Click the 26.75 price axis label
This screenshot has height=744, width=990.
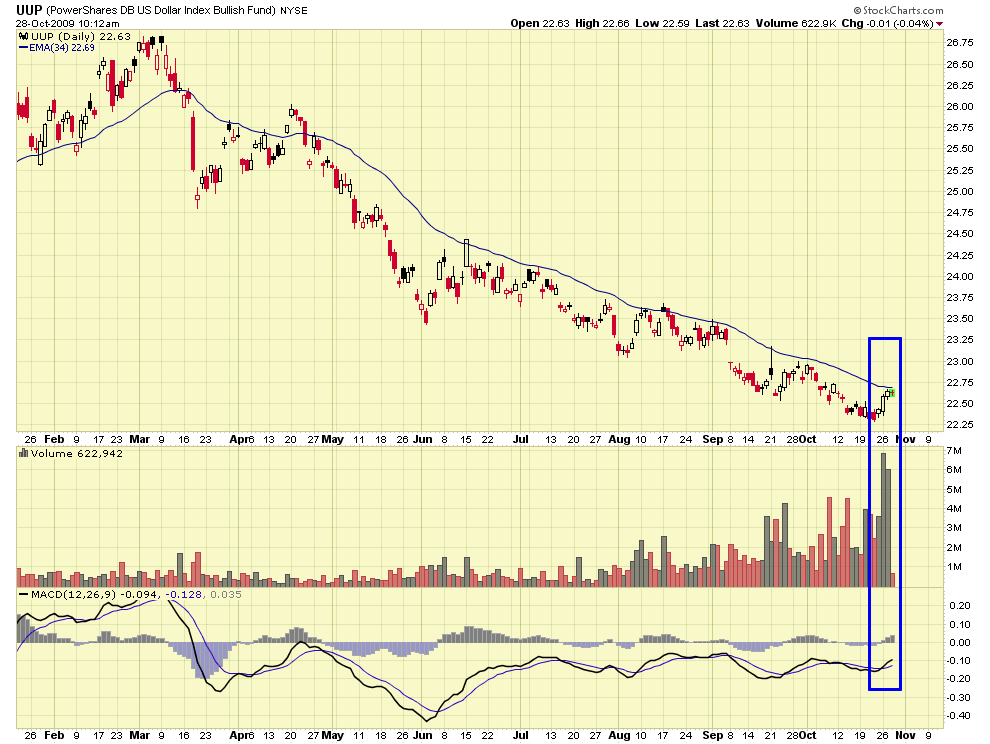click(960, 43)
